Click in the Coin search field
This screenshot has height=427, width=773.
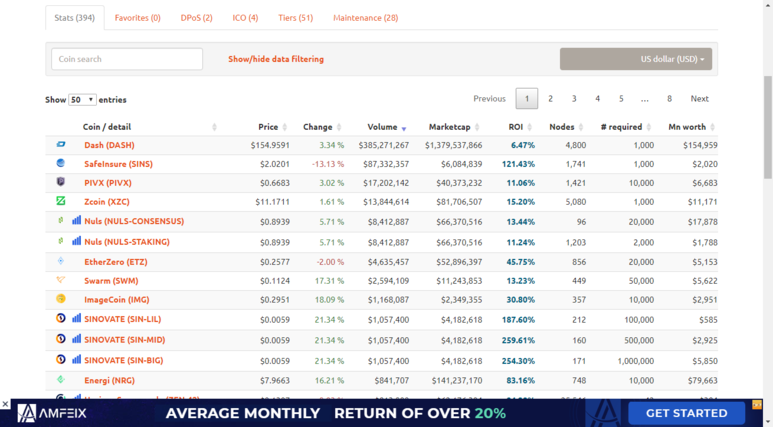click(127, 59)
